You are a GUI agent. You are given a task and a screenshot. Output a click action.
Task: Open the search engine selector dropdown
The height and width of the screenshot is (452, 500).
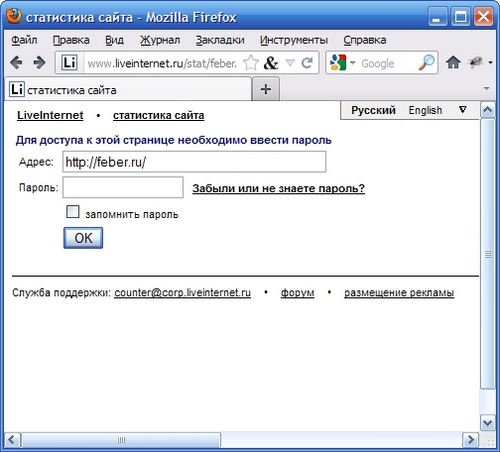pos(353,63)
